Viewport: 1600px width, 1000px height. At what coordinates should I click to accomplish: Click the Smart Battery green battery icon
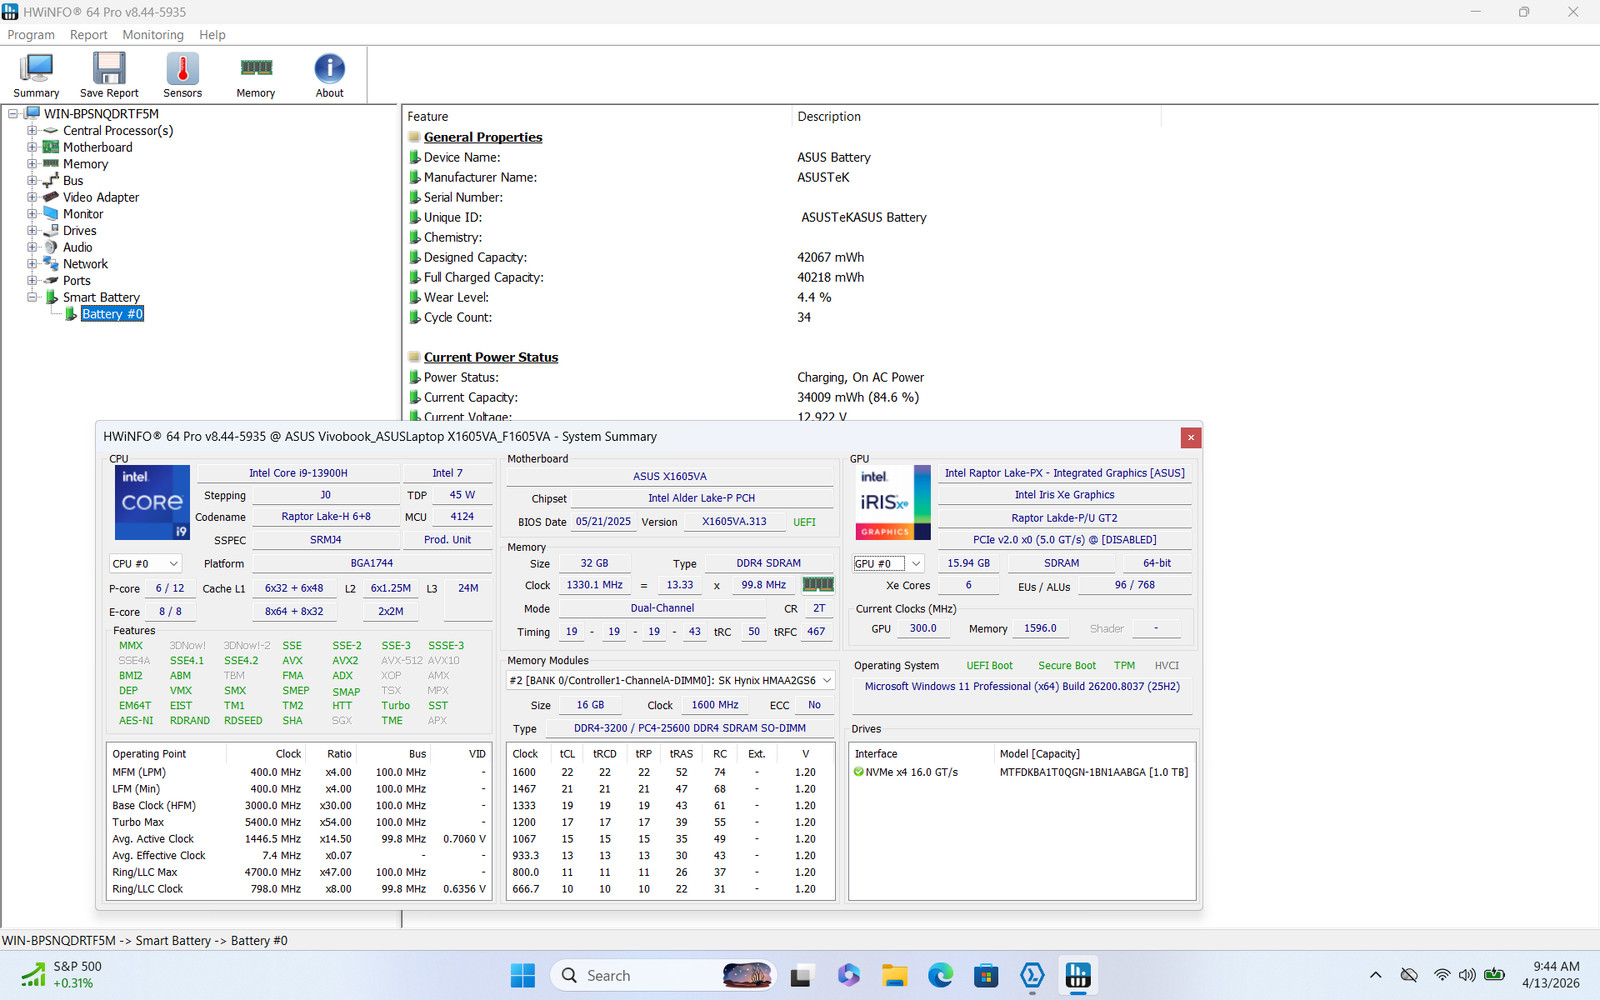[51, 297]
